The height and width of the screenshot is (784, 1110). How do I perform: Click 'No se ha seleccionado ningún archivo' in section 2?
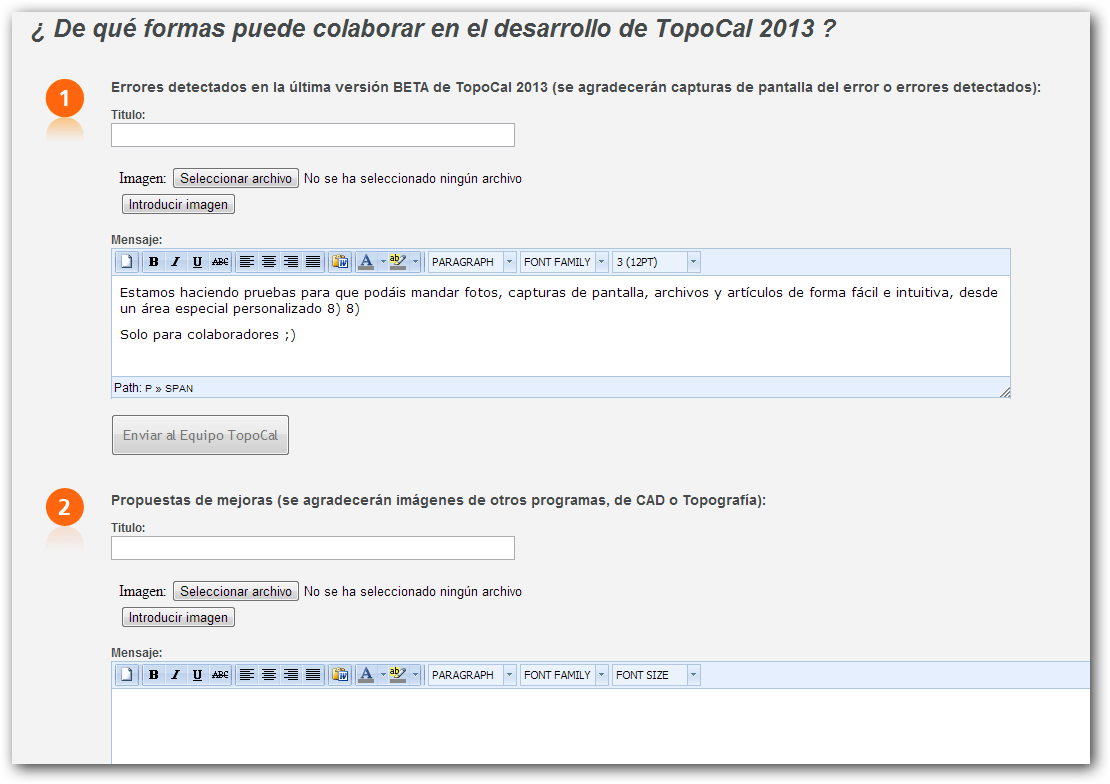point(413,591)
